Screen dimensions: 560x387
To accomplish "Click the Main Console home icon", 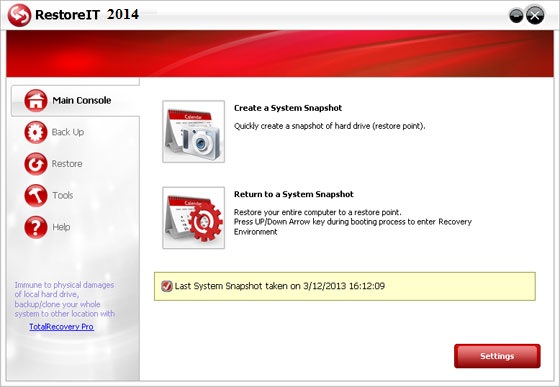I will (x=36, y=100).
